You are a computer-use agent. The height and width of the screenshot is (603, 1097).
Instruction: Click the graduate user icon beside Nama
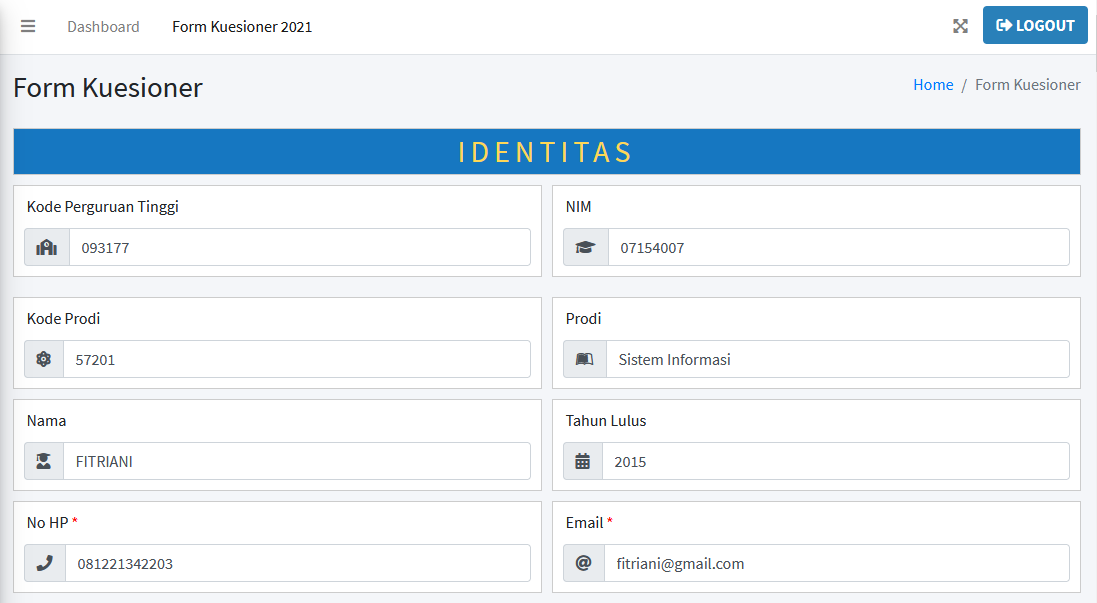(44, 462)
